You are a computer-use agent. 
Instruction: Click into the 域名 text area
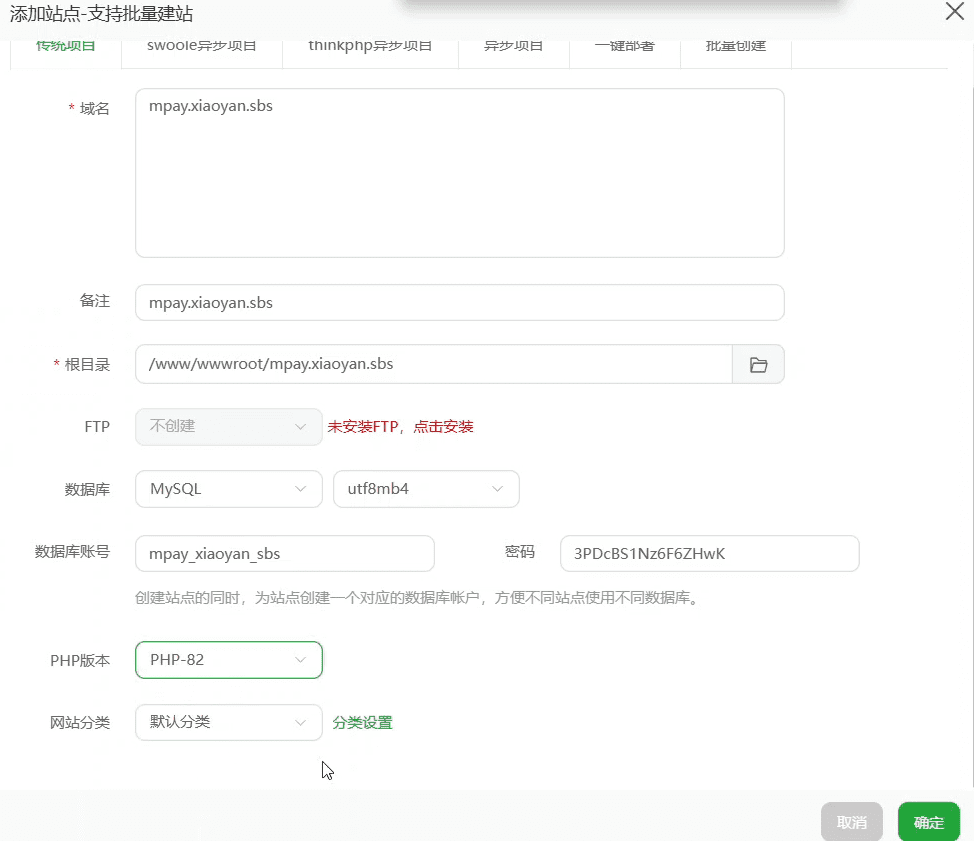[459, 172]
